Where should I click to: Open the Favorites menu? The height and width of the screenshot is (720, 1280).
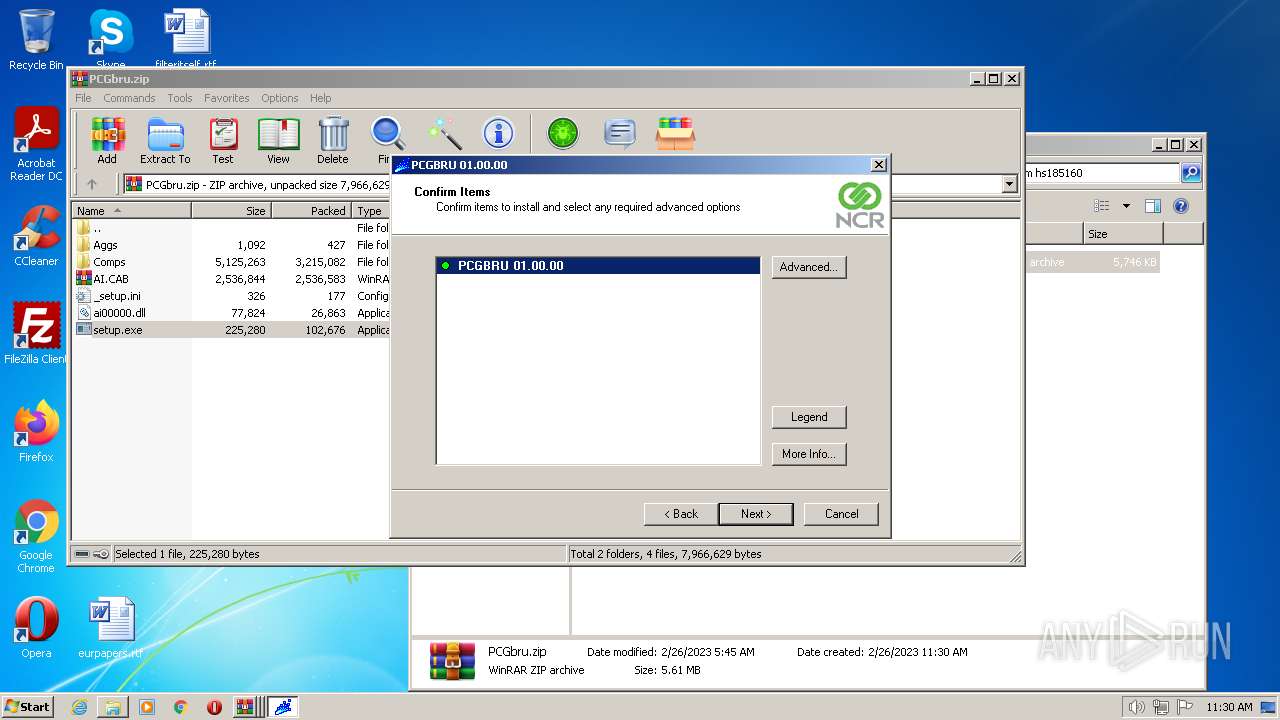pyautogui.click(x=227, y=98)
